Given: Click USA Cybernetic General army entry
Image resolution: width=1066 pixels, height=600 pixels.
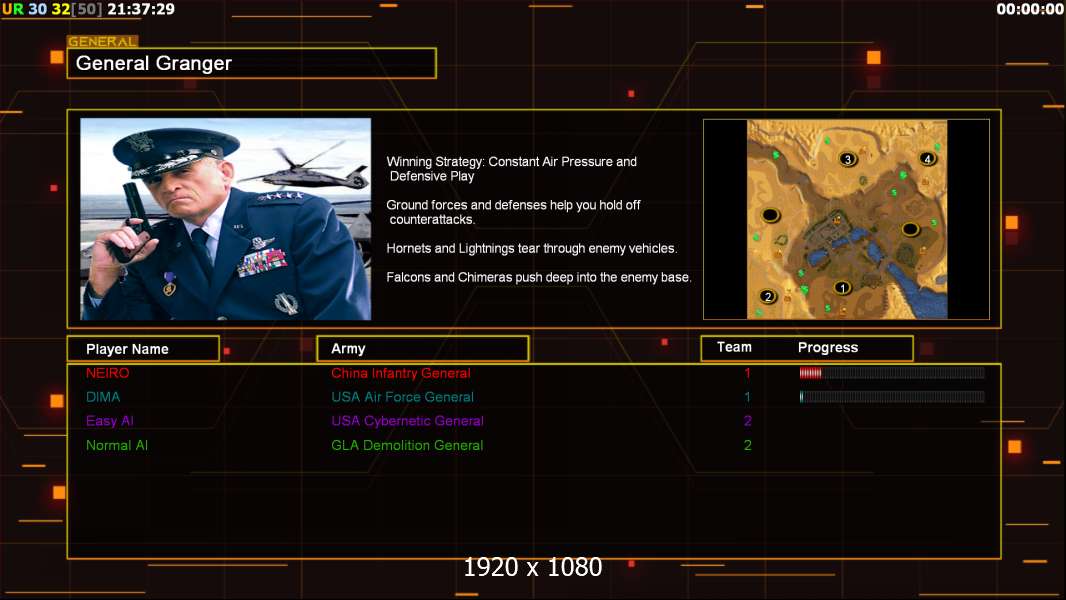Looking at the screenshot, I should (407, 421).
